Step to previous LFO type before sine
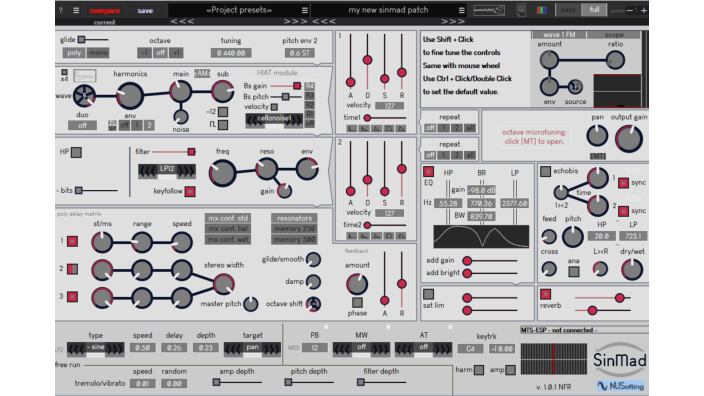704x396 pixels. pos(76,349)
